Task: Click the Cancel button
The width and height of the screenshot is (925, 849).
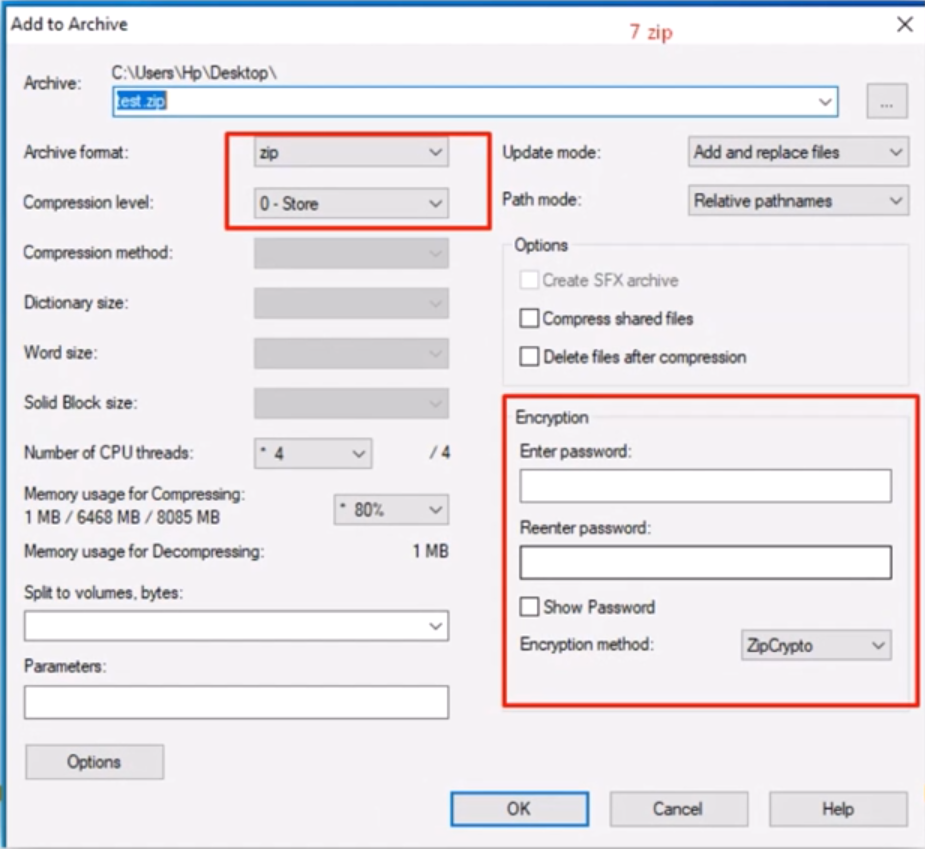Action: coord(679,809)
